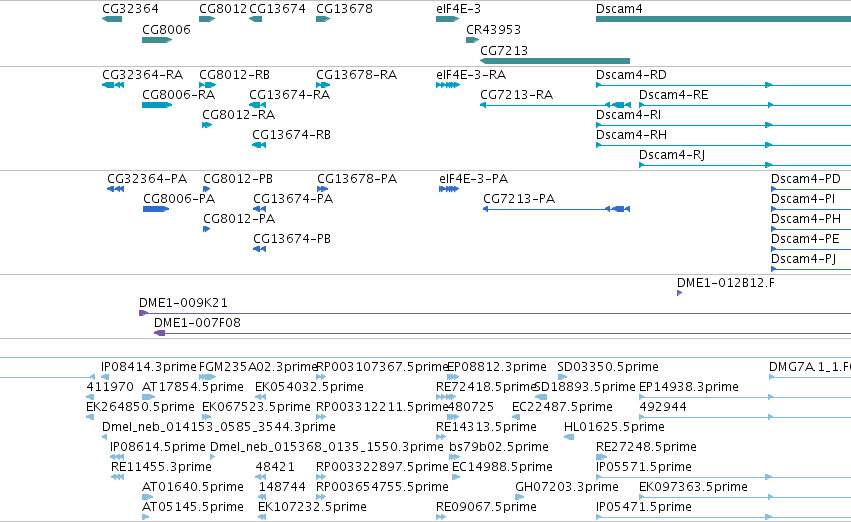
Task: Click EST RE27248.5prime
Action: [x=646, y=447]
